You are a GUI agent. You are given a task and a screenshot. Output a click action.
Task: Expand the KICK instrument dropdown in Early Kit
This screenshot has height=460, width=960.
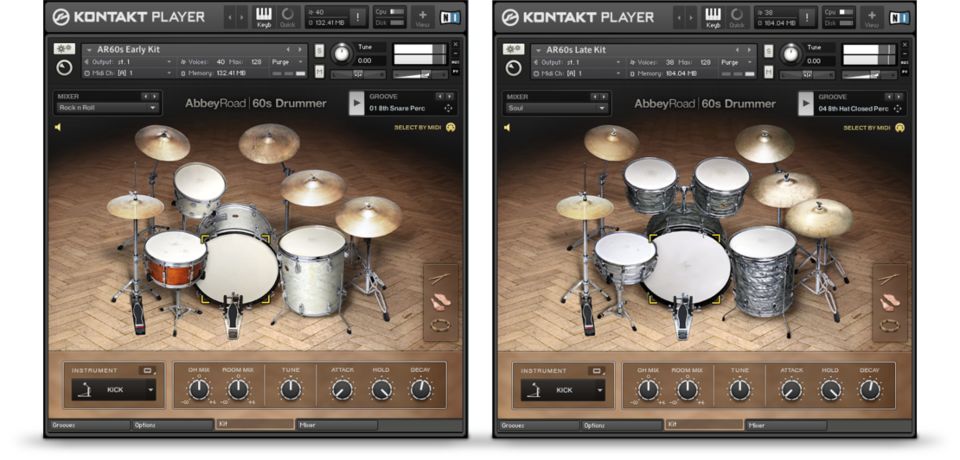[x=150, y=390]
